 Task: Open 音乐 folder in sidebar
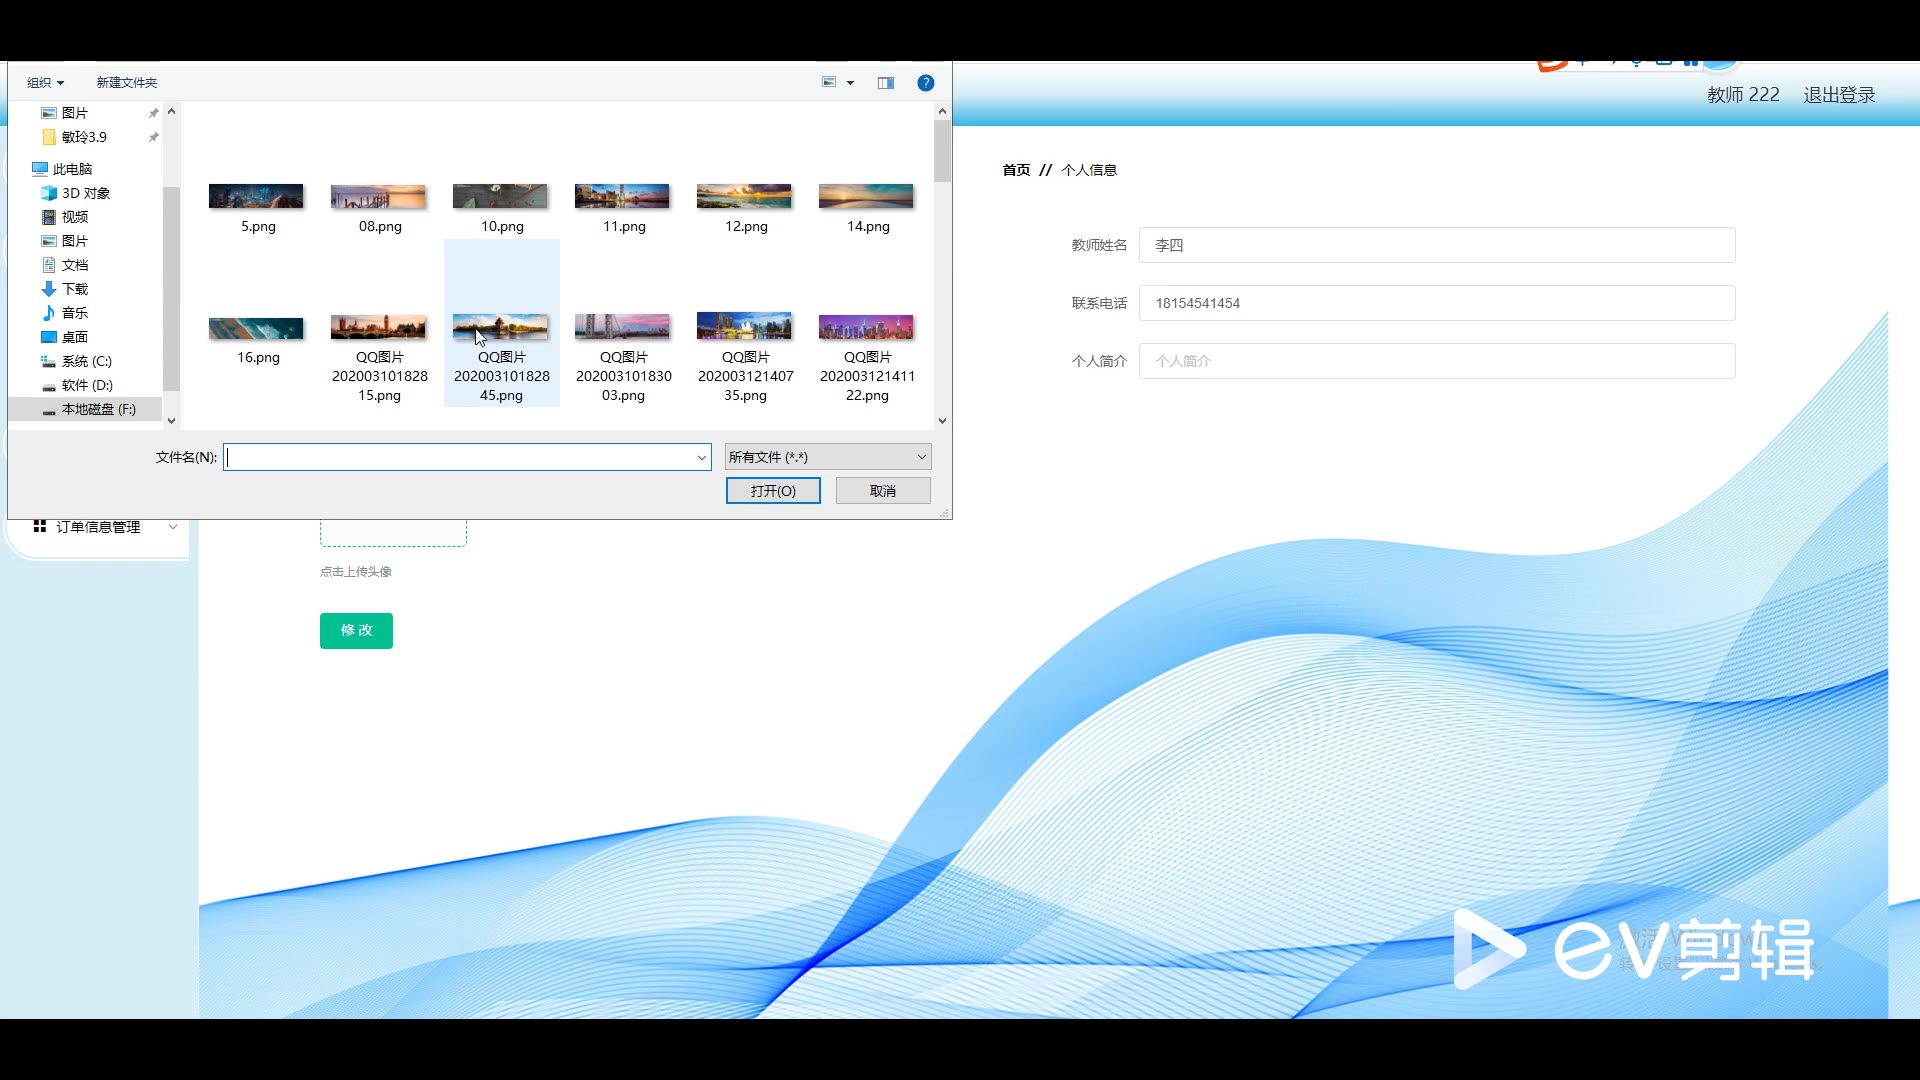point(74,313)
